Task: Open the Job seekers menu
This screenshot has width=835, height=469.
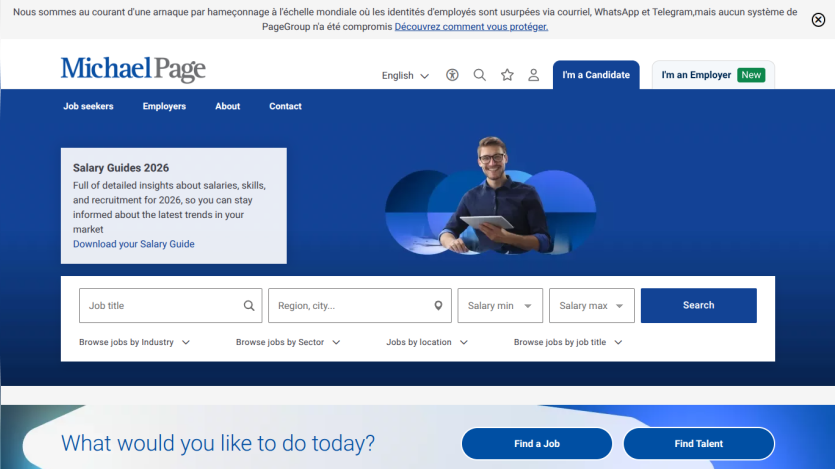Action: [x=88, y=106]
